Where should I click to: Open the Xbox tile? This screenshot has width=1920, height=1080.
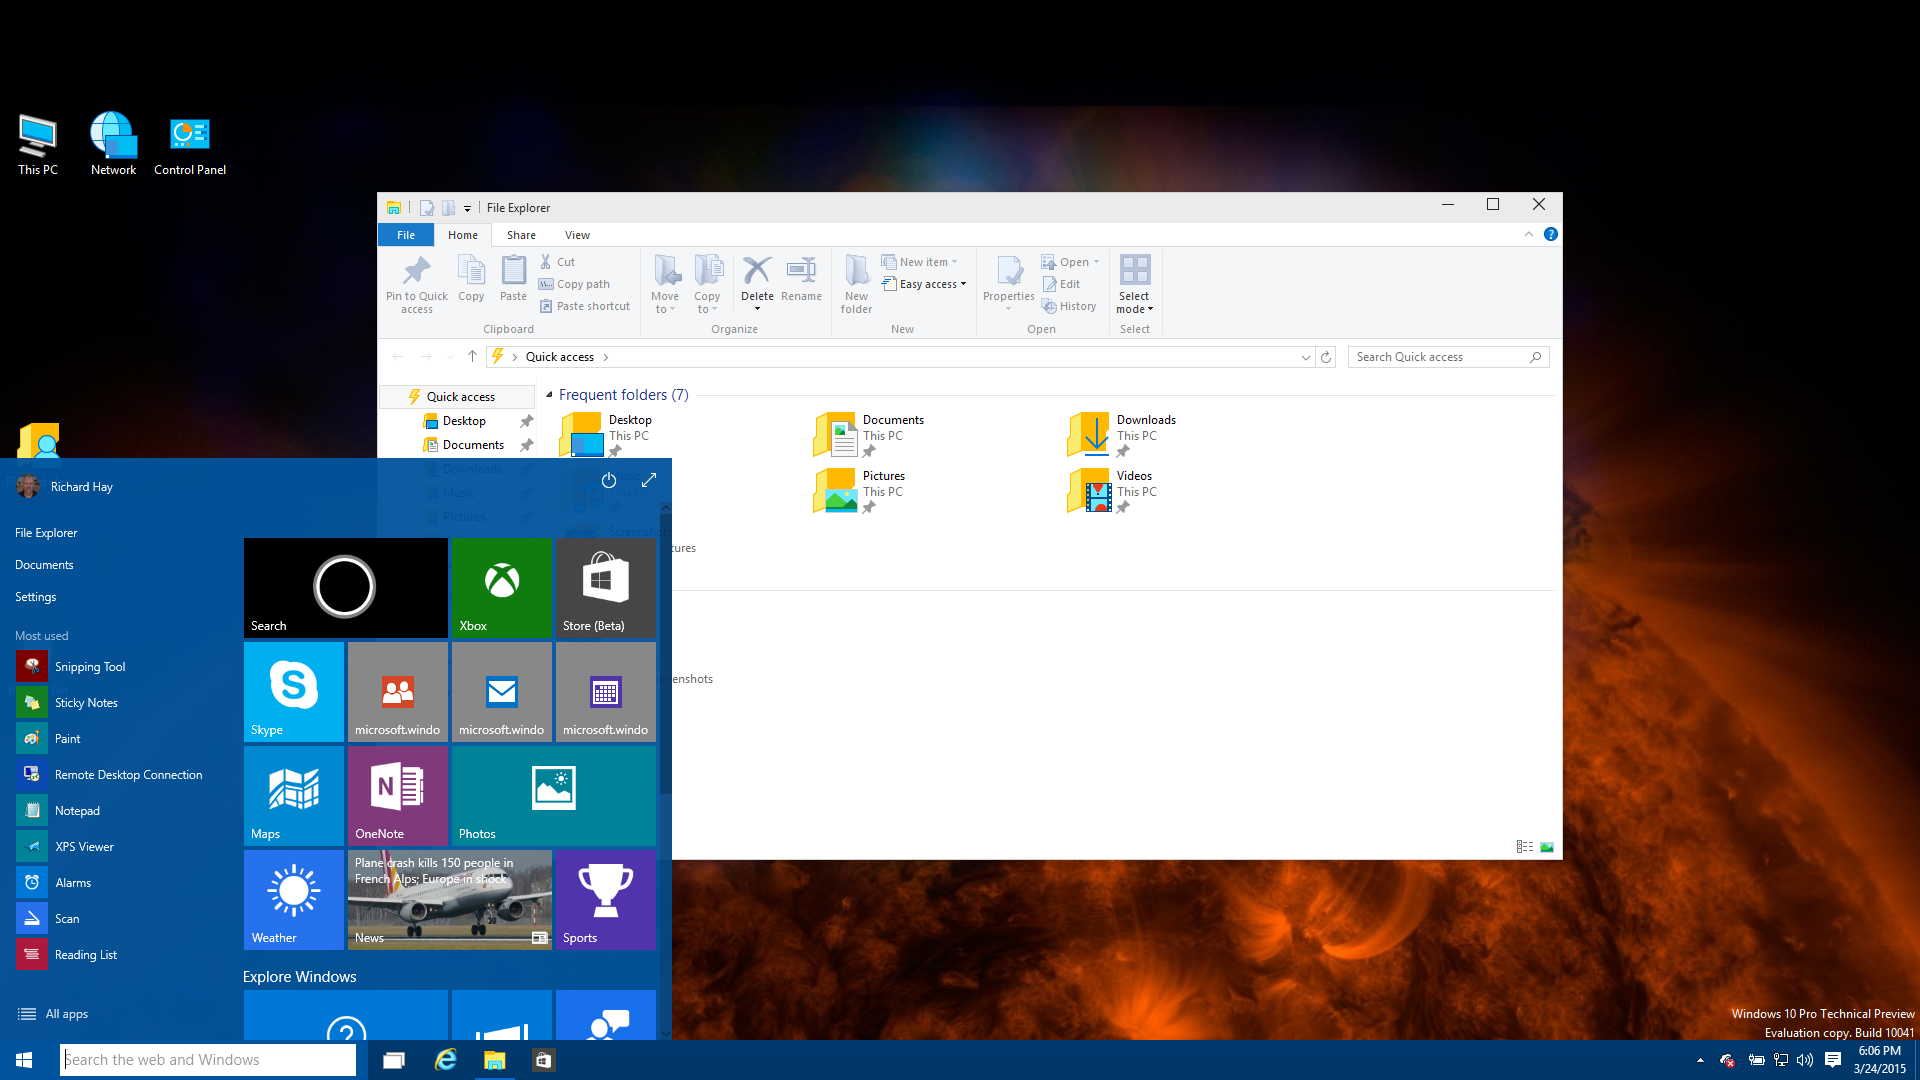pos(502,587)
